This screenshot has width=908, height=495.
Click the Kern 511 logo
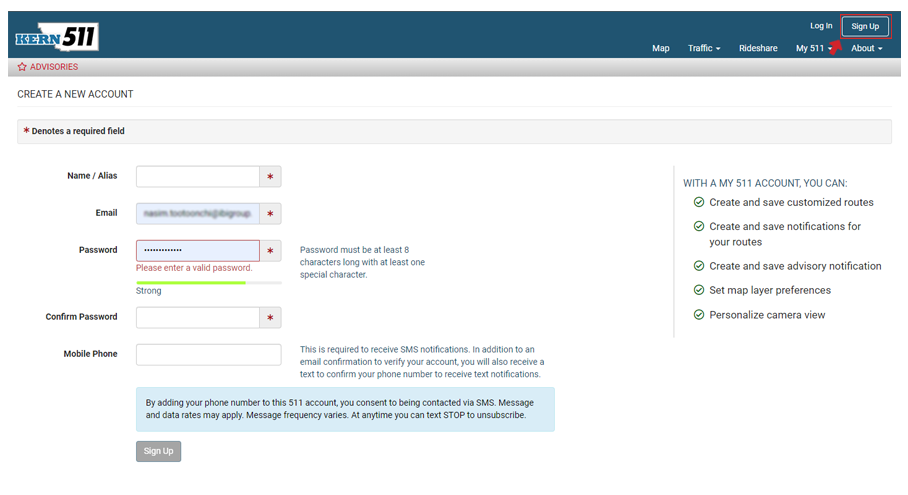tap(57, 38)
